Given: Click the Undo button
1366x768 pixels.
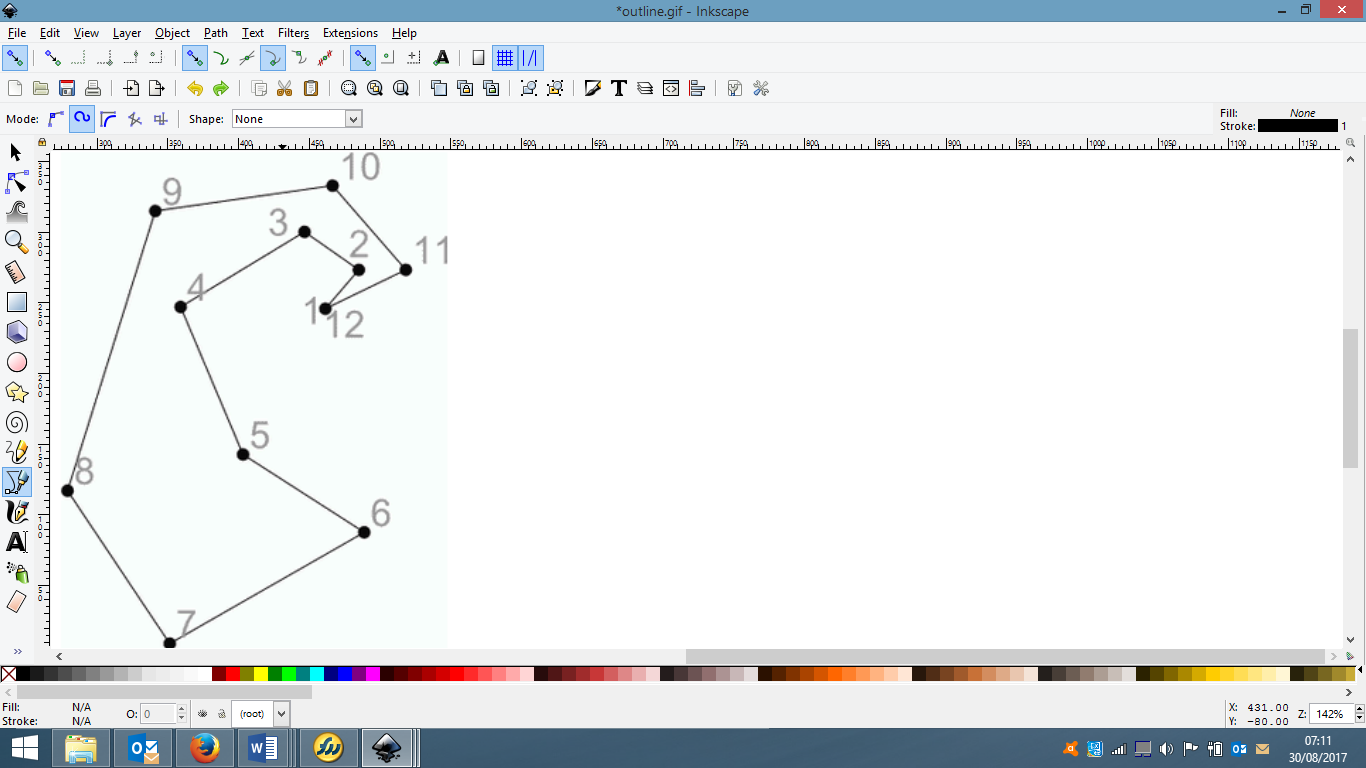Looking at the screenshot, I should pyautogui.click(x=195, y=88).
